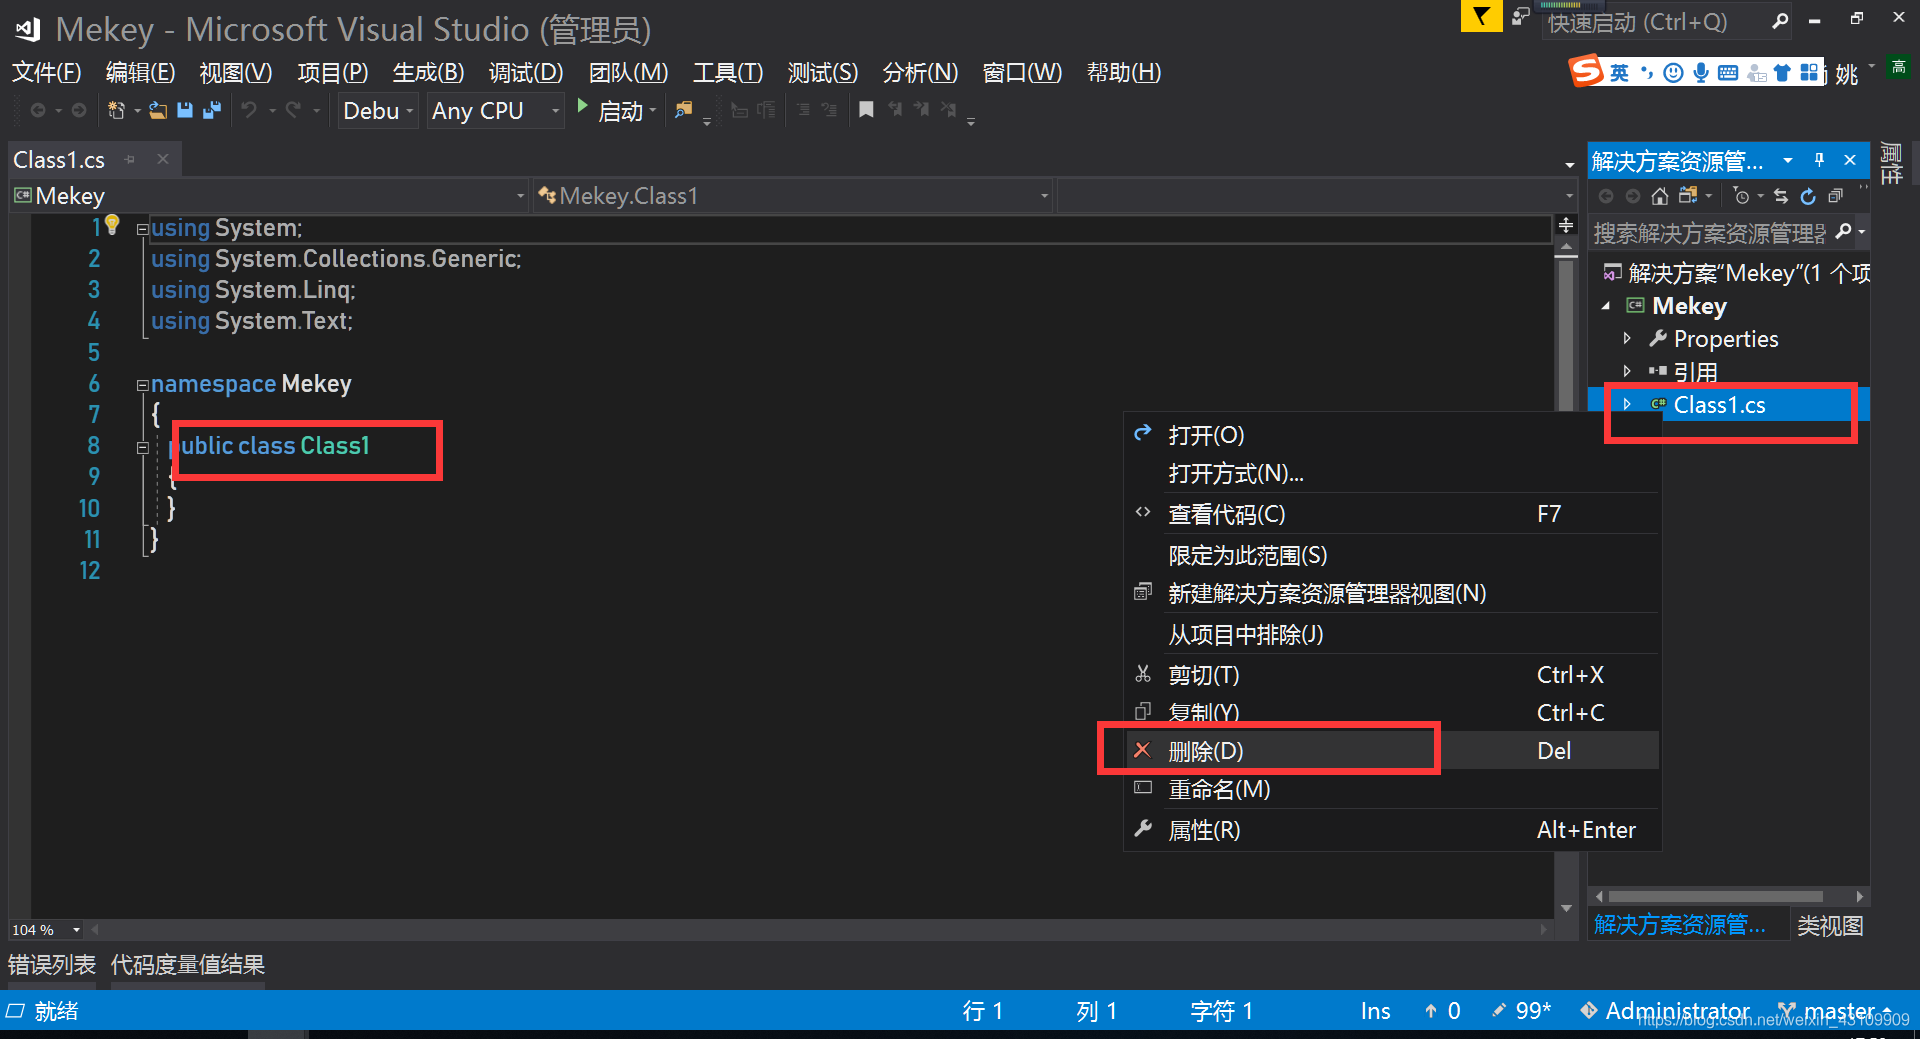Image resolution: width=1920 pixels, height=1039 pixels.
Task: Click the Solution Explorer folder view switch icon
Action: [1688, 196]
